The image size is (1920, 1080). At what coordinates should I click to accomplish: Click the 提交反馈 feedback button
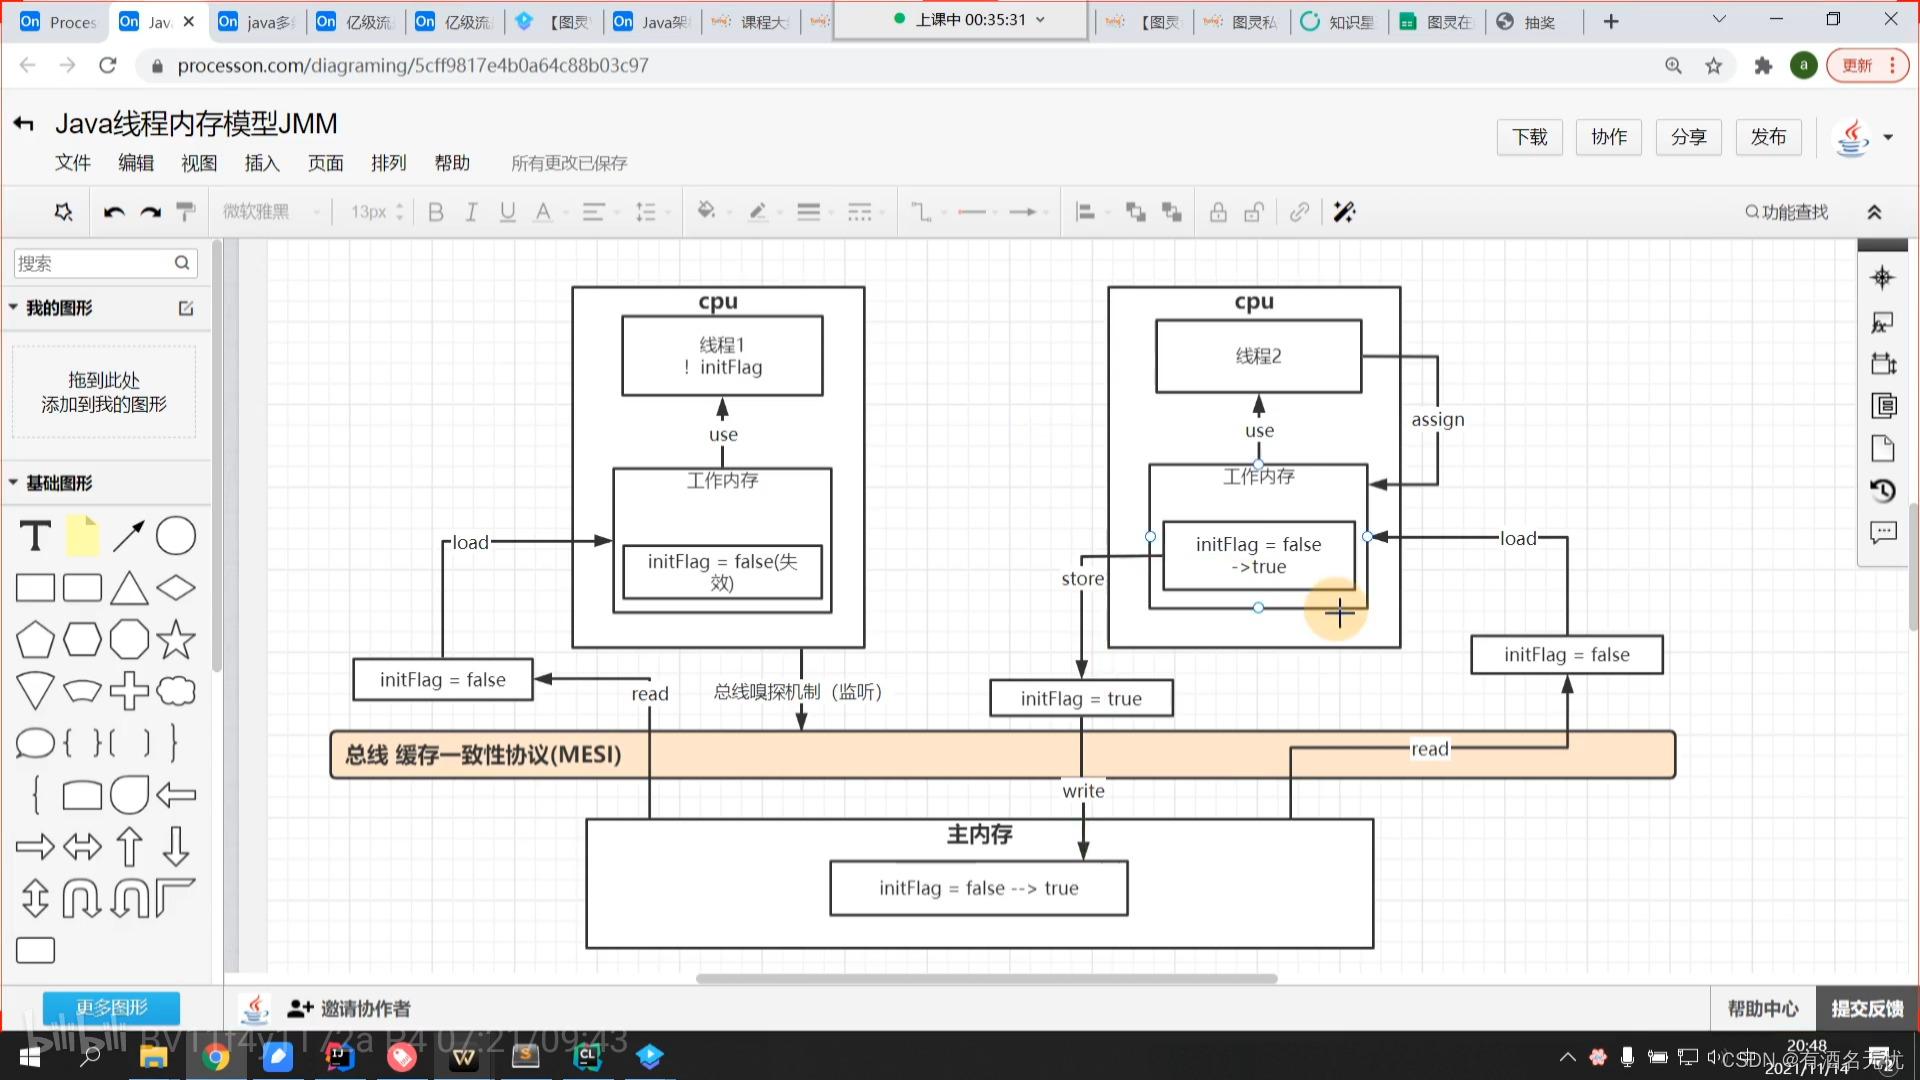1867,1008
